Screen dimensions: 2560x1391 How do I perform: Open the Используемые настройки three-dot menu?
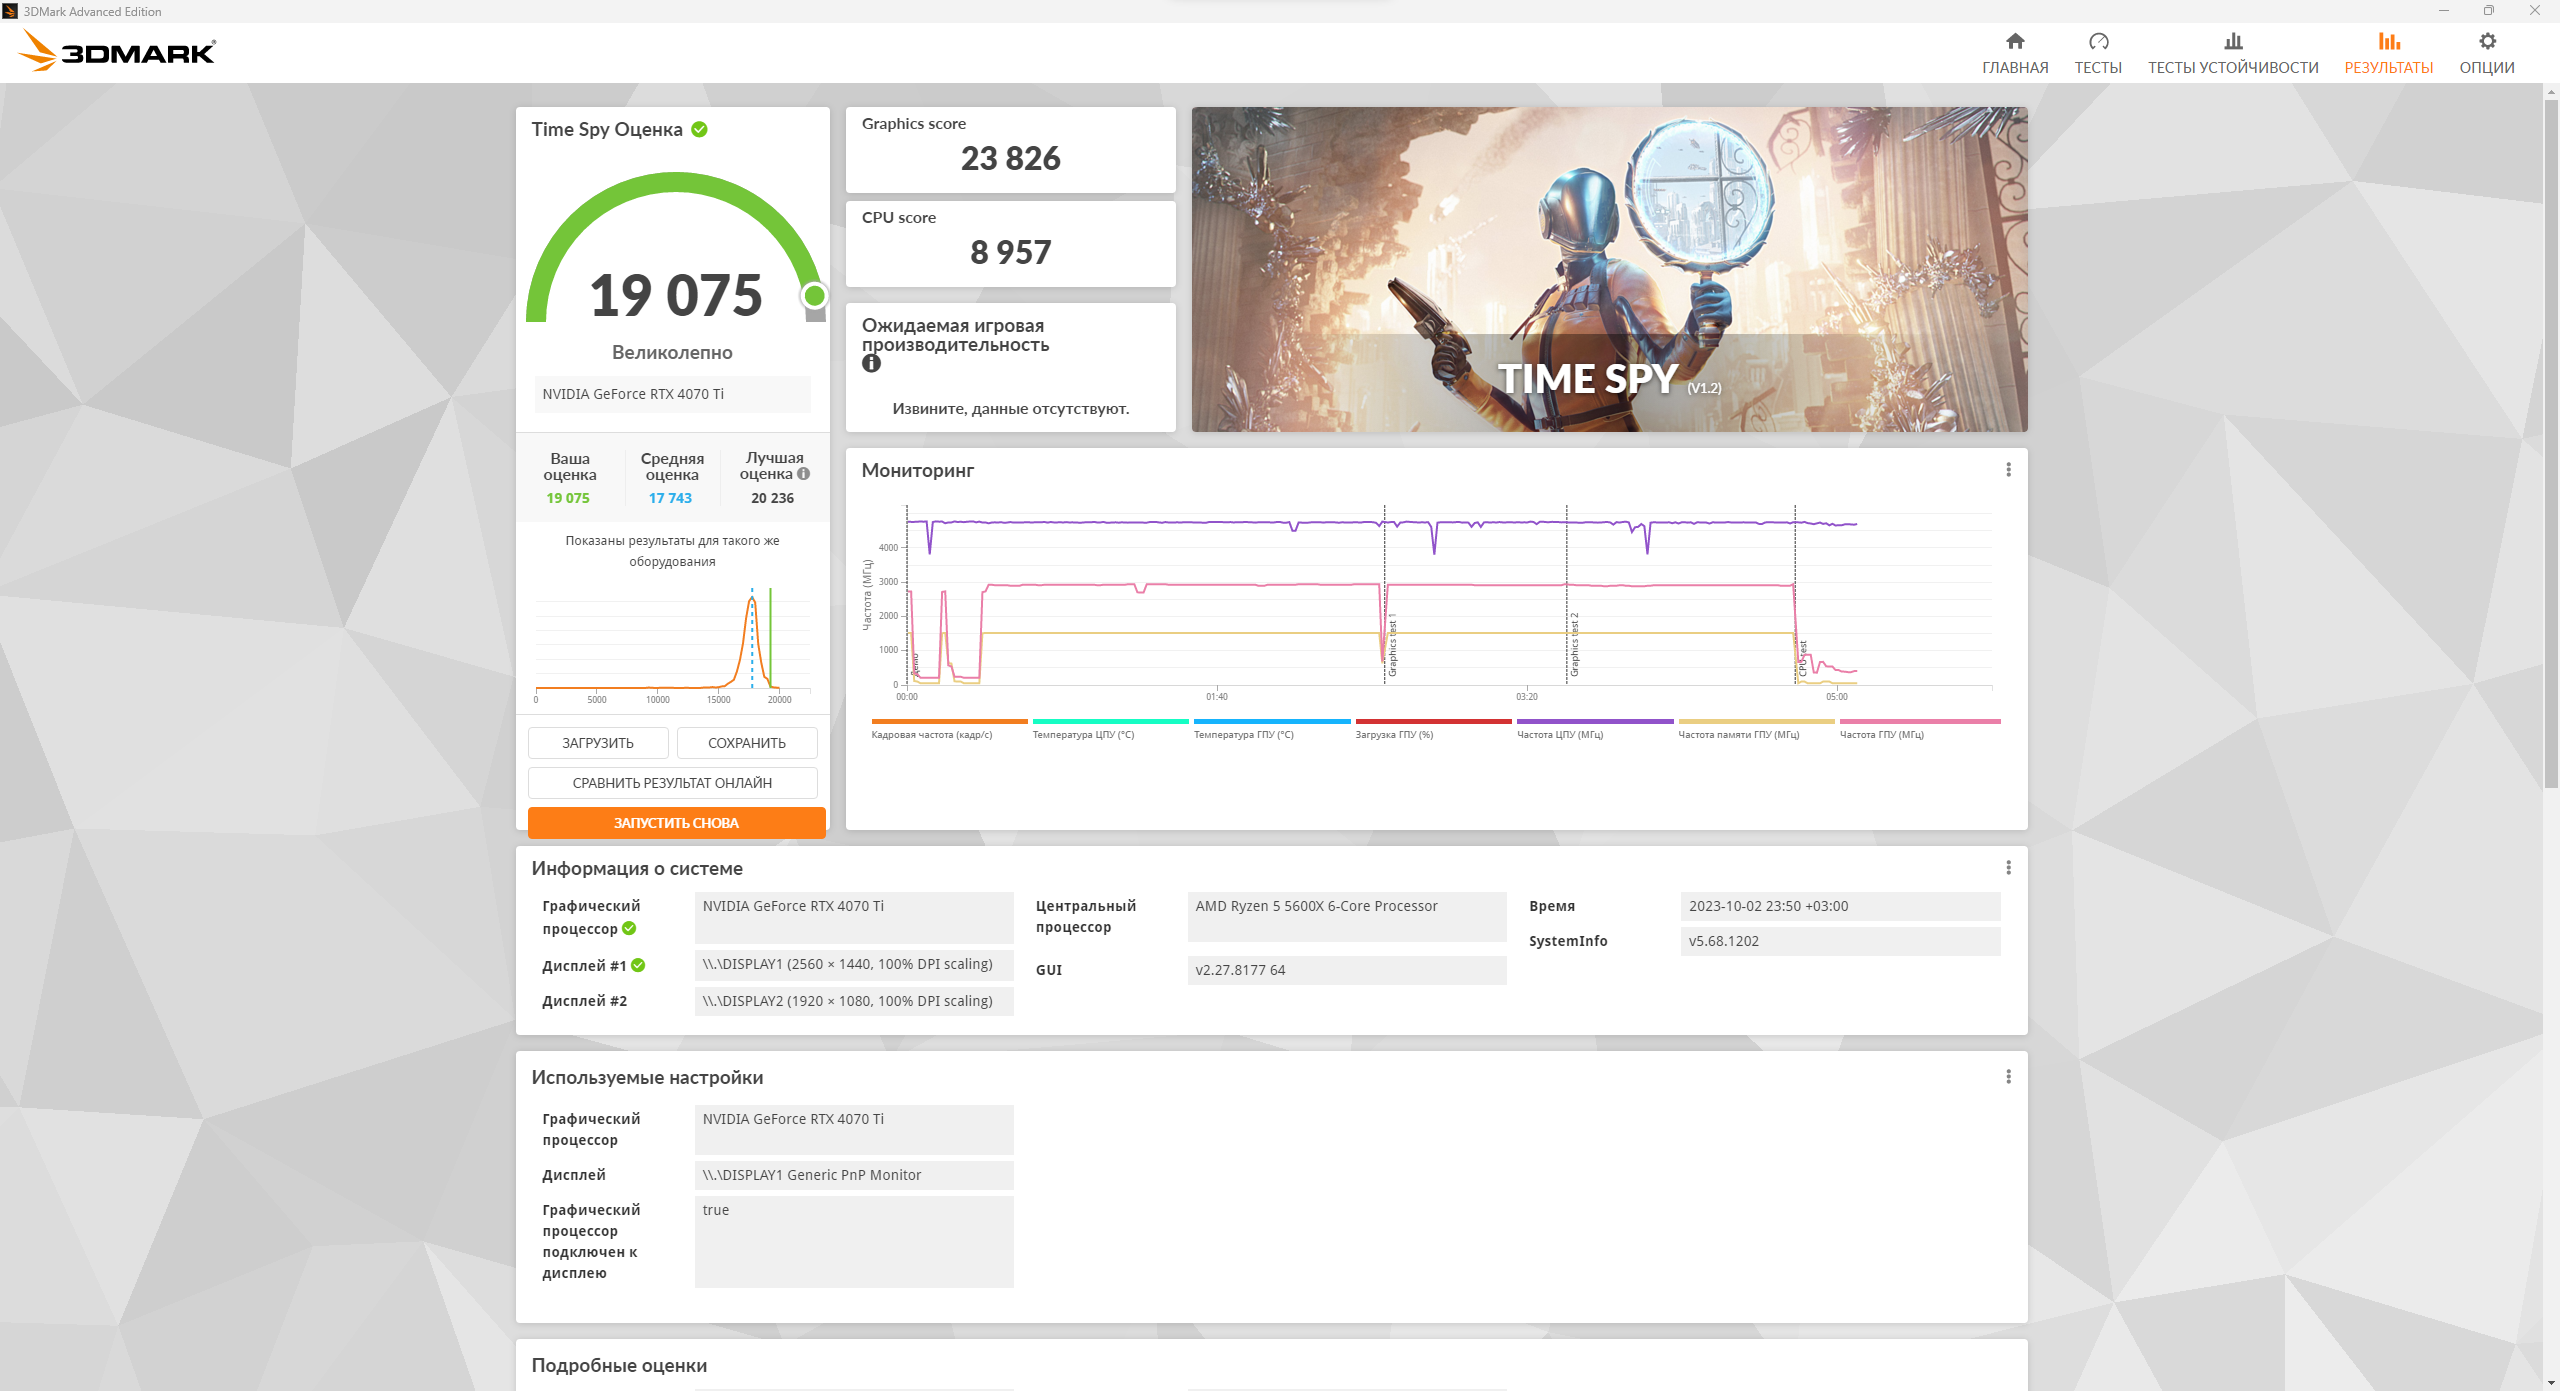click(2008, 1077)
